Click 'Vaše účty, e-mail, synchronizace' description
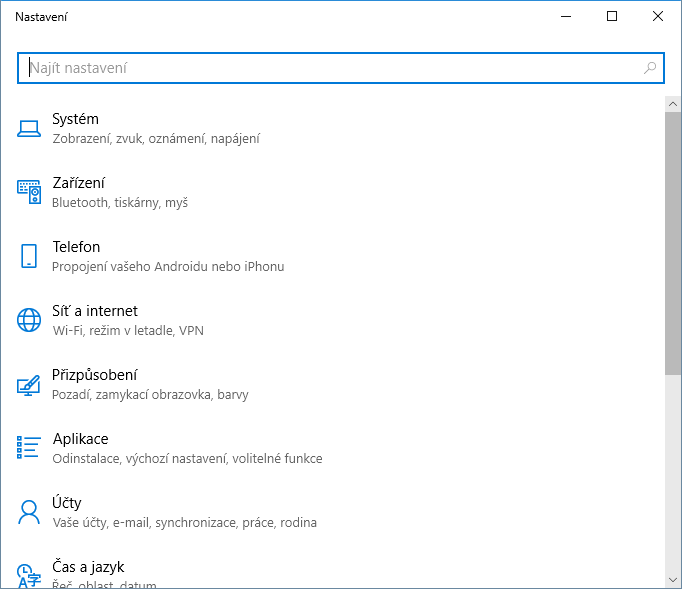Image resolution: width=682 pixels, height=589 pixels. (184, 522)
